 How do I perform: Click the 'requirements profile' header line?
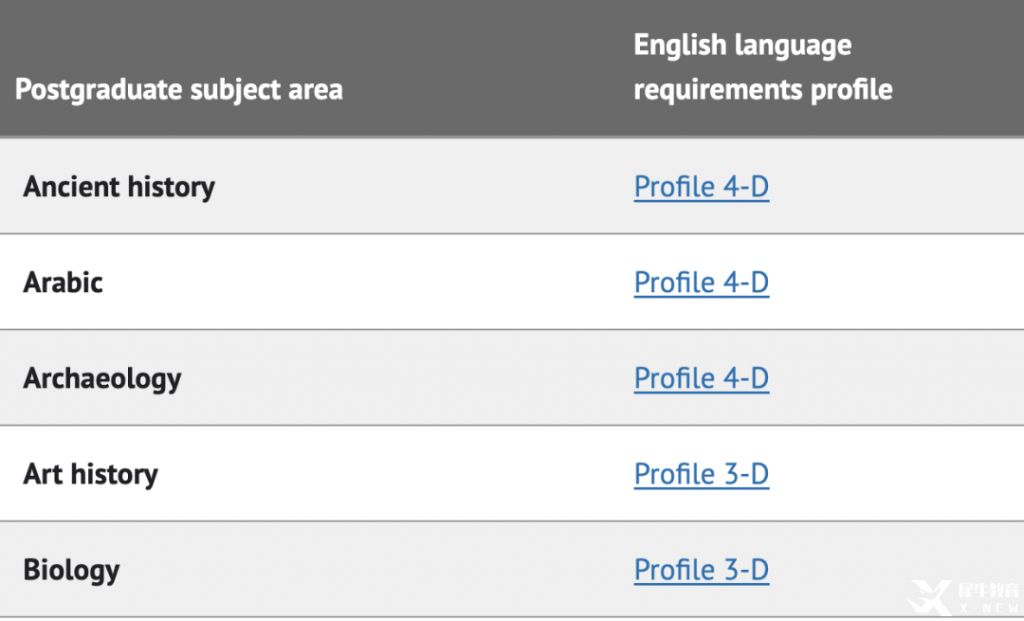(763, 89)
